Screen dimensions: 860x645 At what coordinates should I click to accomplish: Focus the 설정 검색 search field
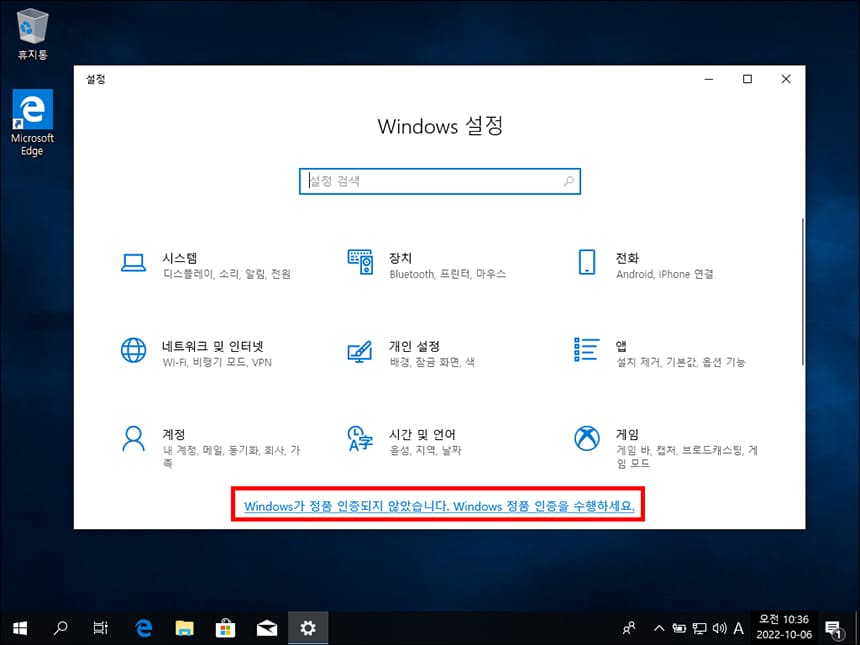[440, 181]
